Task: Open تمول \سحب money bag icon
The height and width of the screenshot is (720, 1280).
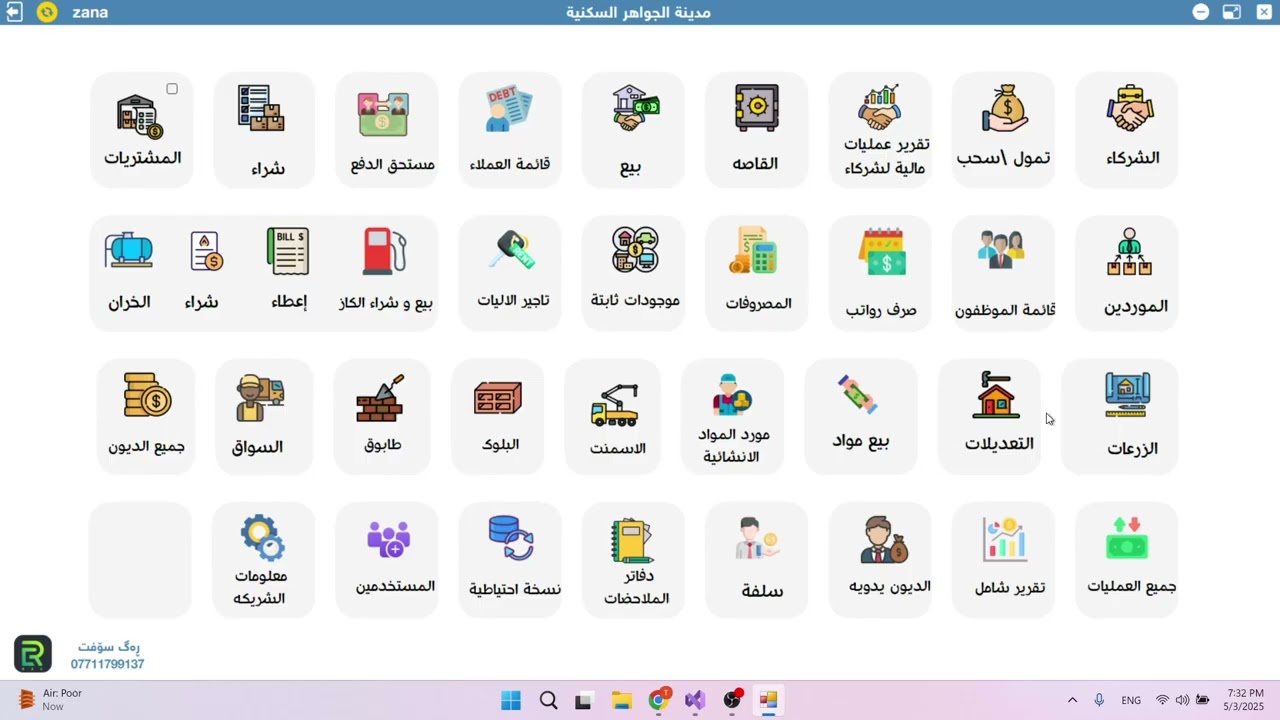Action: pyautogui.click(x=1005, y=109)
